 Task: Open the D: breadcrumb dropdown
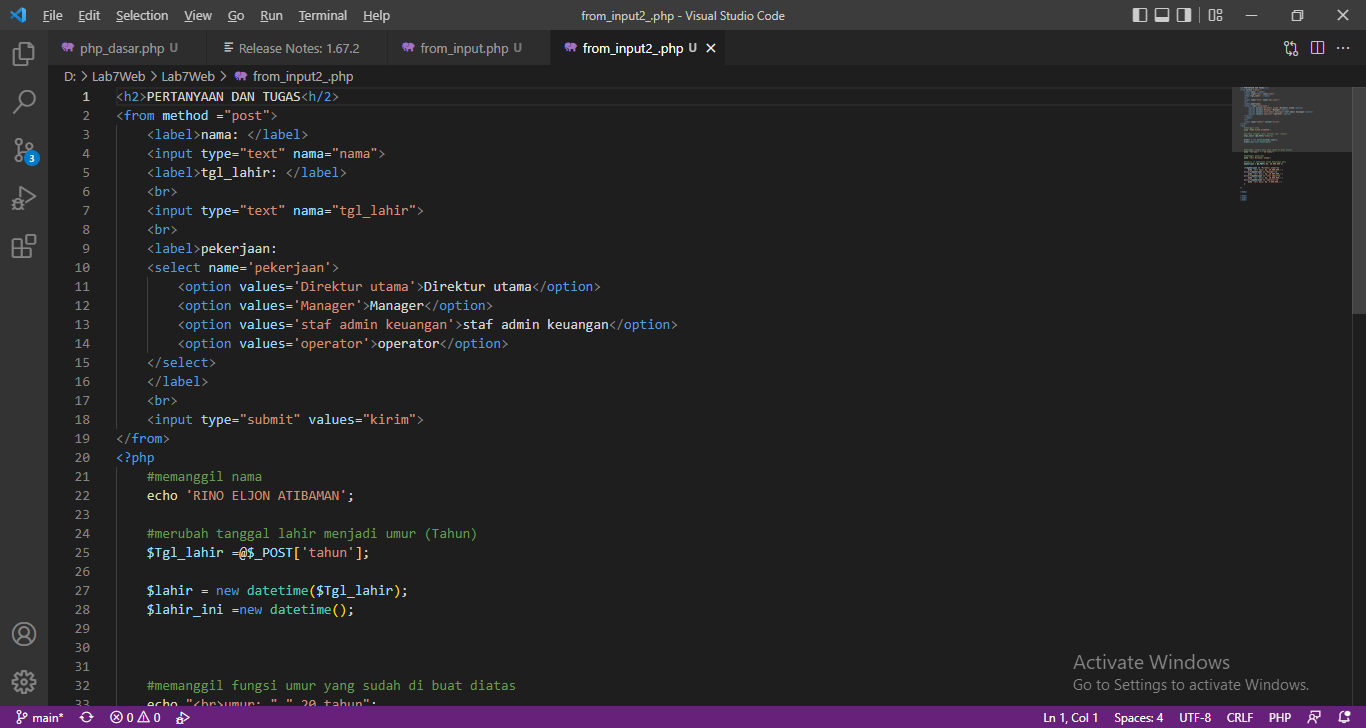(70, 76)
